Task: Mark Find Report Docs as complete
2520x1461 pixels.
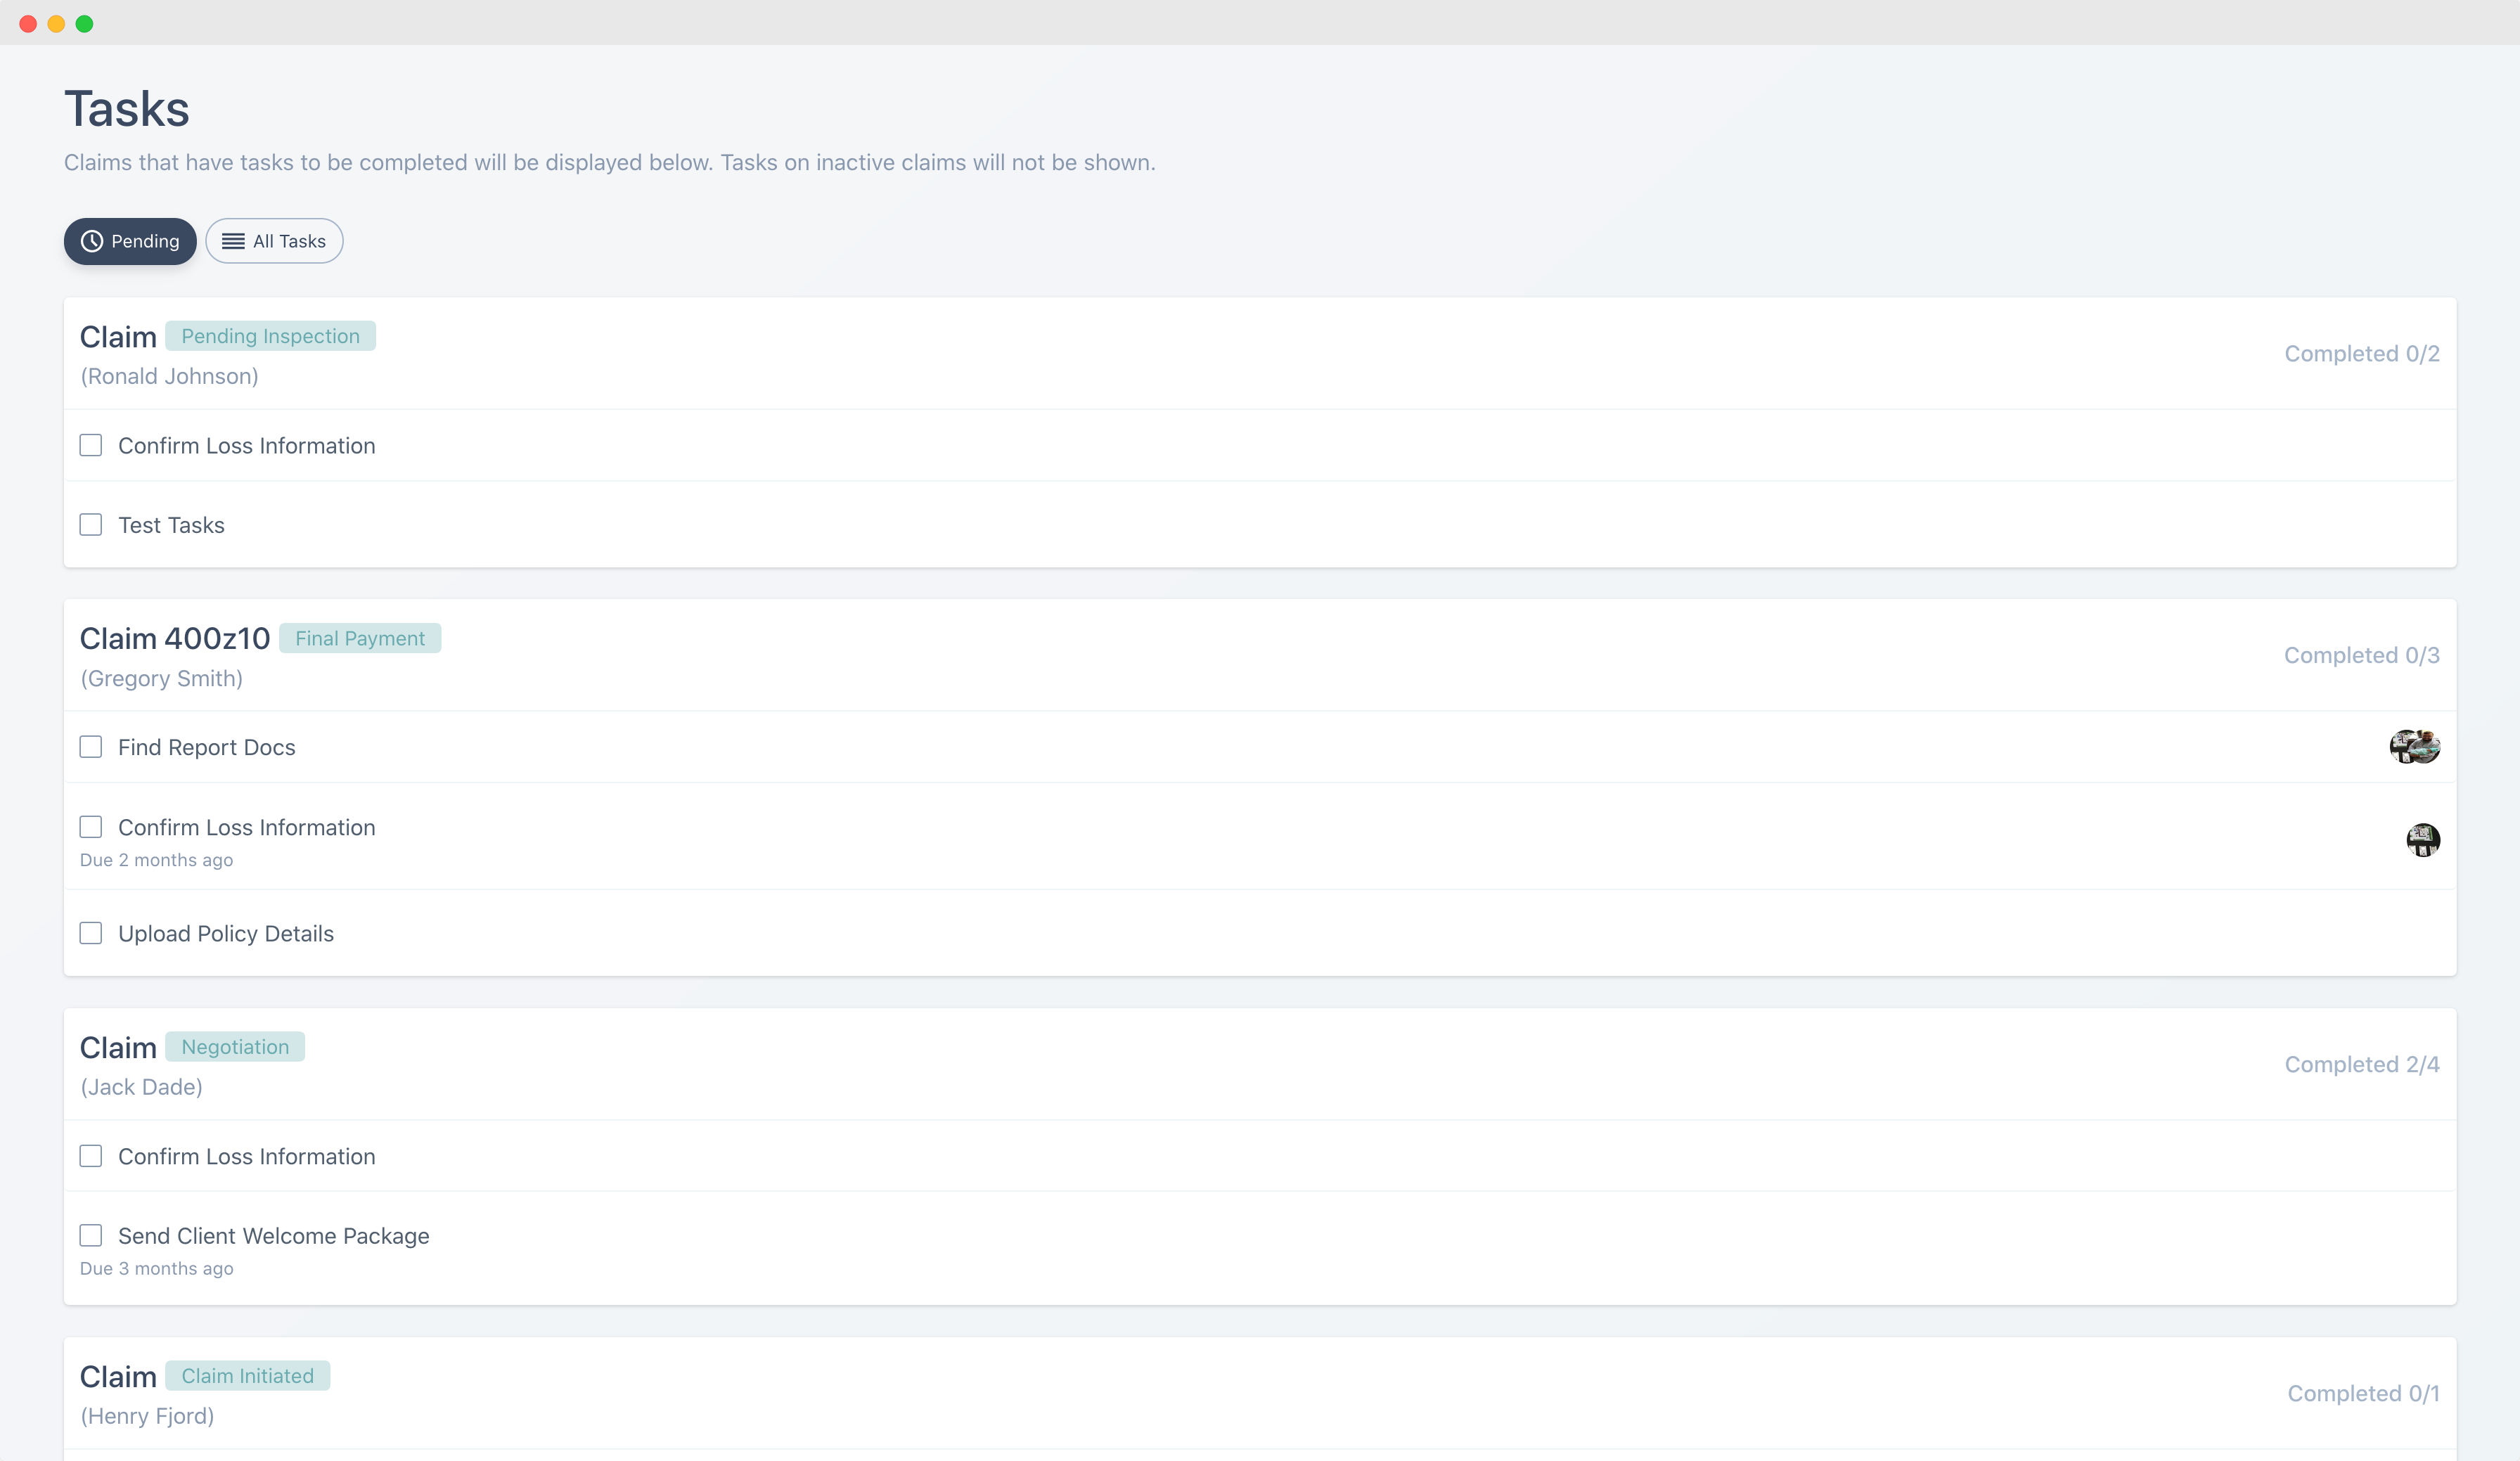Action: [91, 747]
